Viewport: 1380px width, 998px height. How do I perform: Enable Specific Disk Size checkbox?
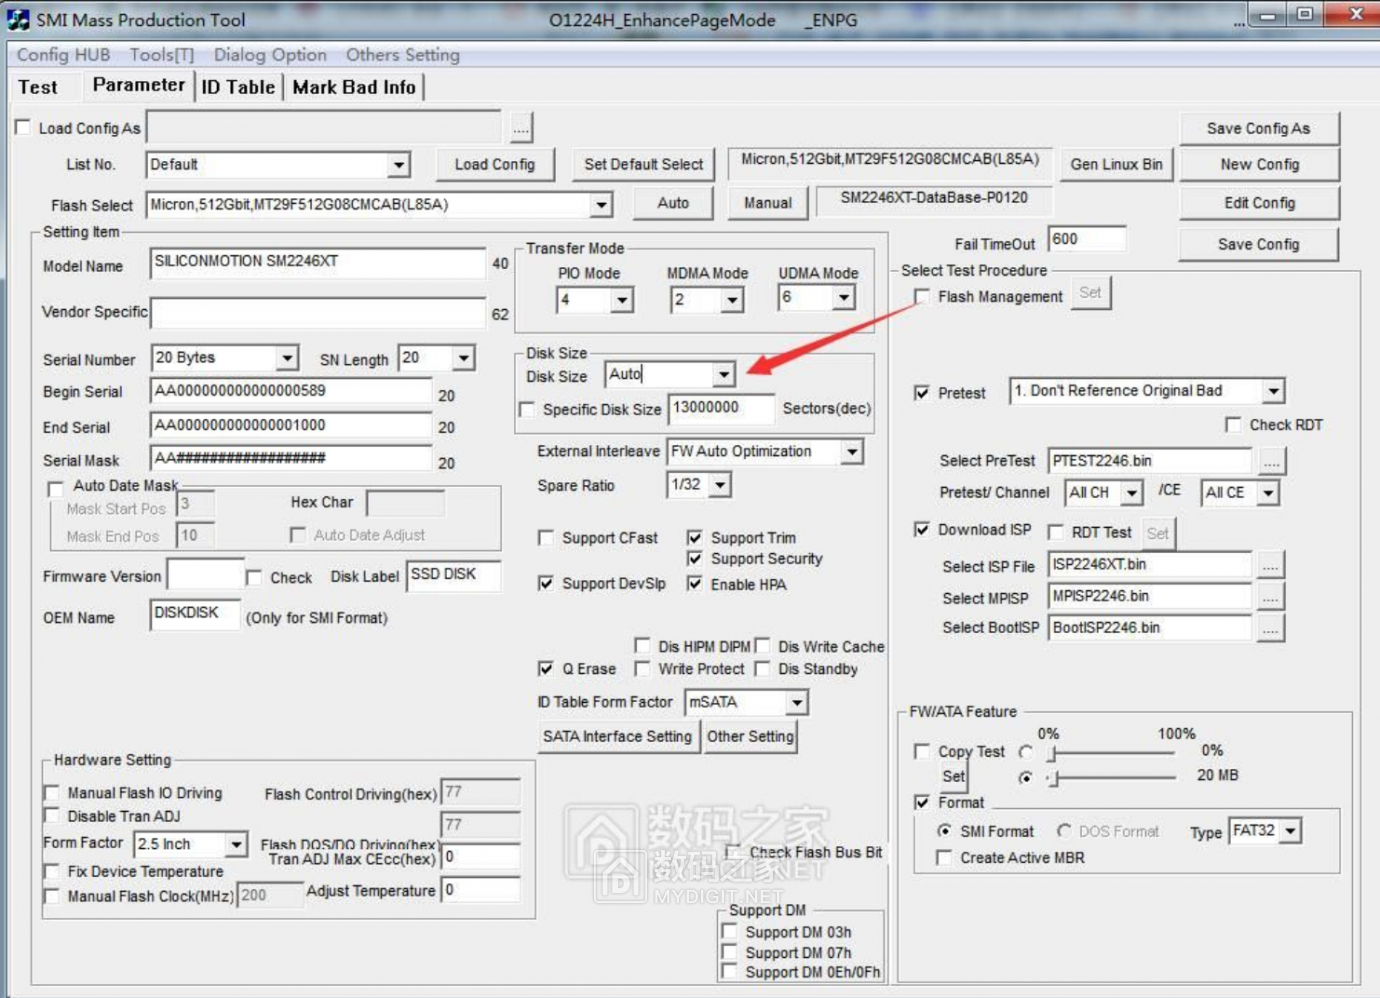coord(527,409)
